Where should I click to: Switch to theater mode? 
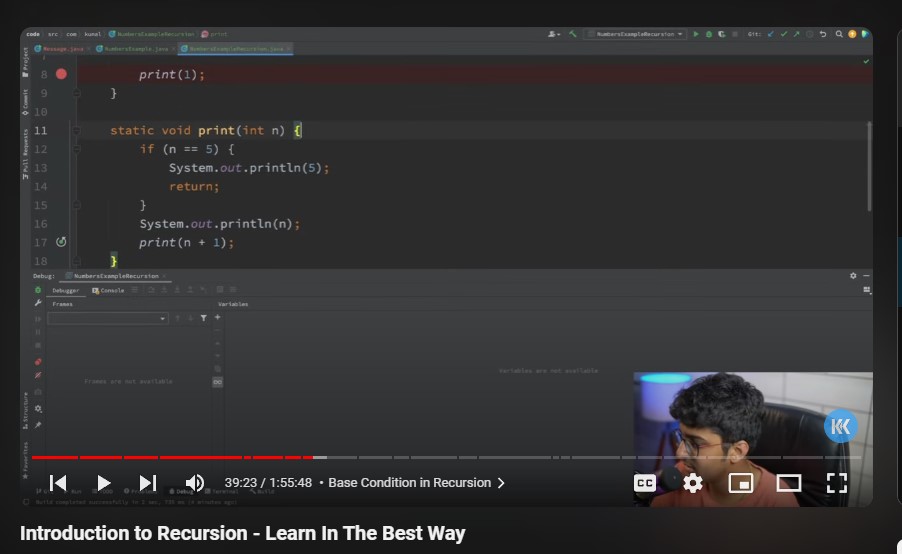coord(789,483)
